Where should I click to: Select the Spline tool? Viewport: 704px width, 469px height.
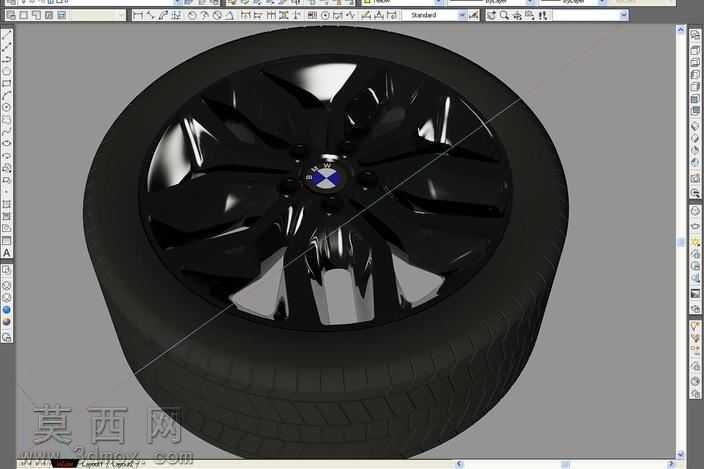tap(6, 131)
